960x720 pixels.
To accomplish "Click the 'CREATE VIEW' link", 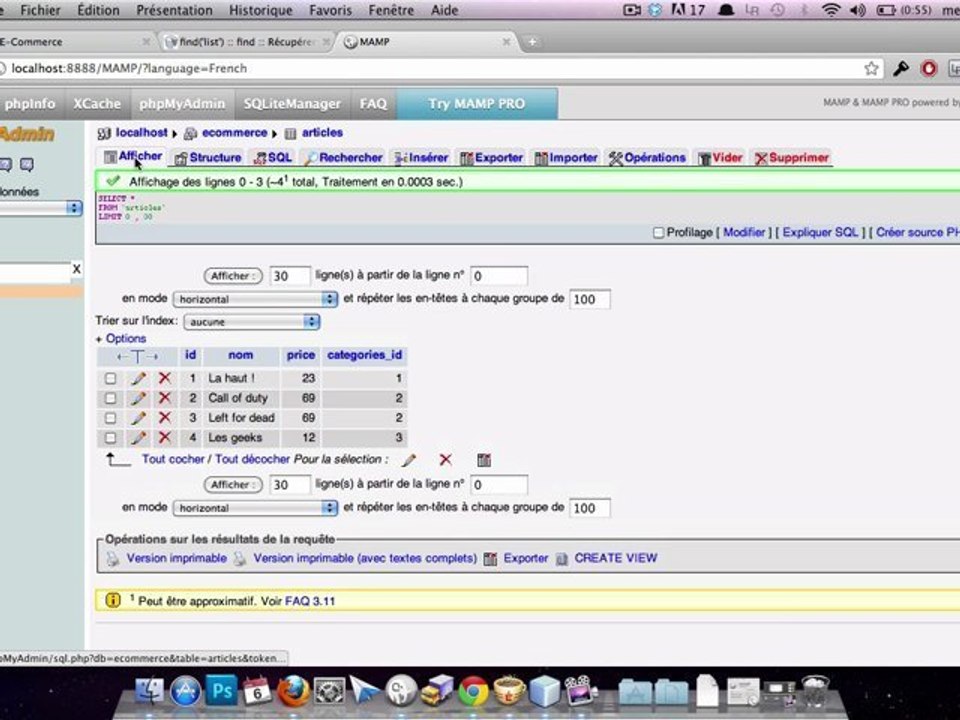I will [x=615, y=558].
